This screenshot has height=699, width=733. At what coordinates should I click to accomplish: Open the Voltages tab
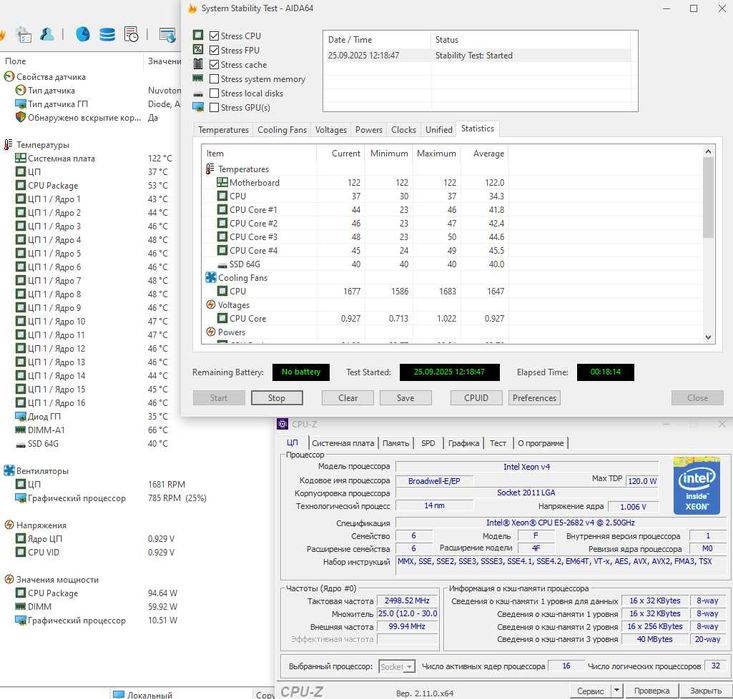click(x=331, y=130)
